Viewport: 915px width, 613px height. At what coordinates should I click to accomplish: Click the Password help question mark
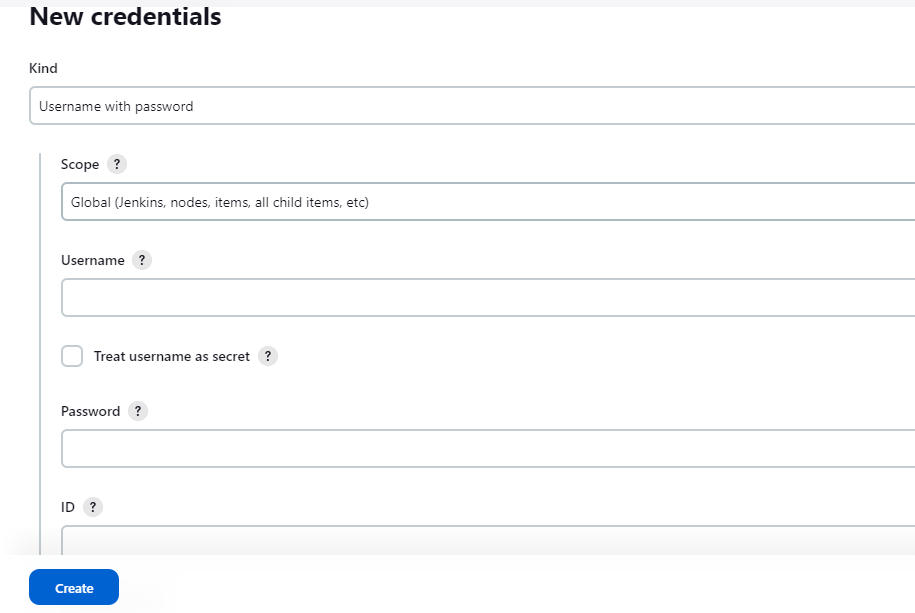pos(137,411)
